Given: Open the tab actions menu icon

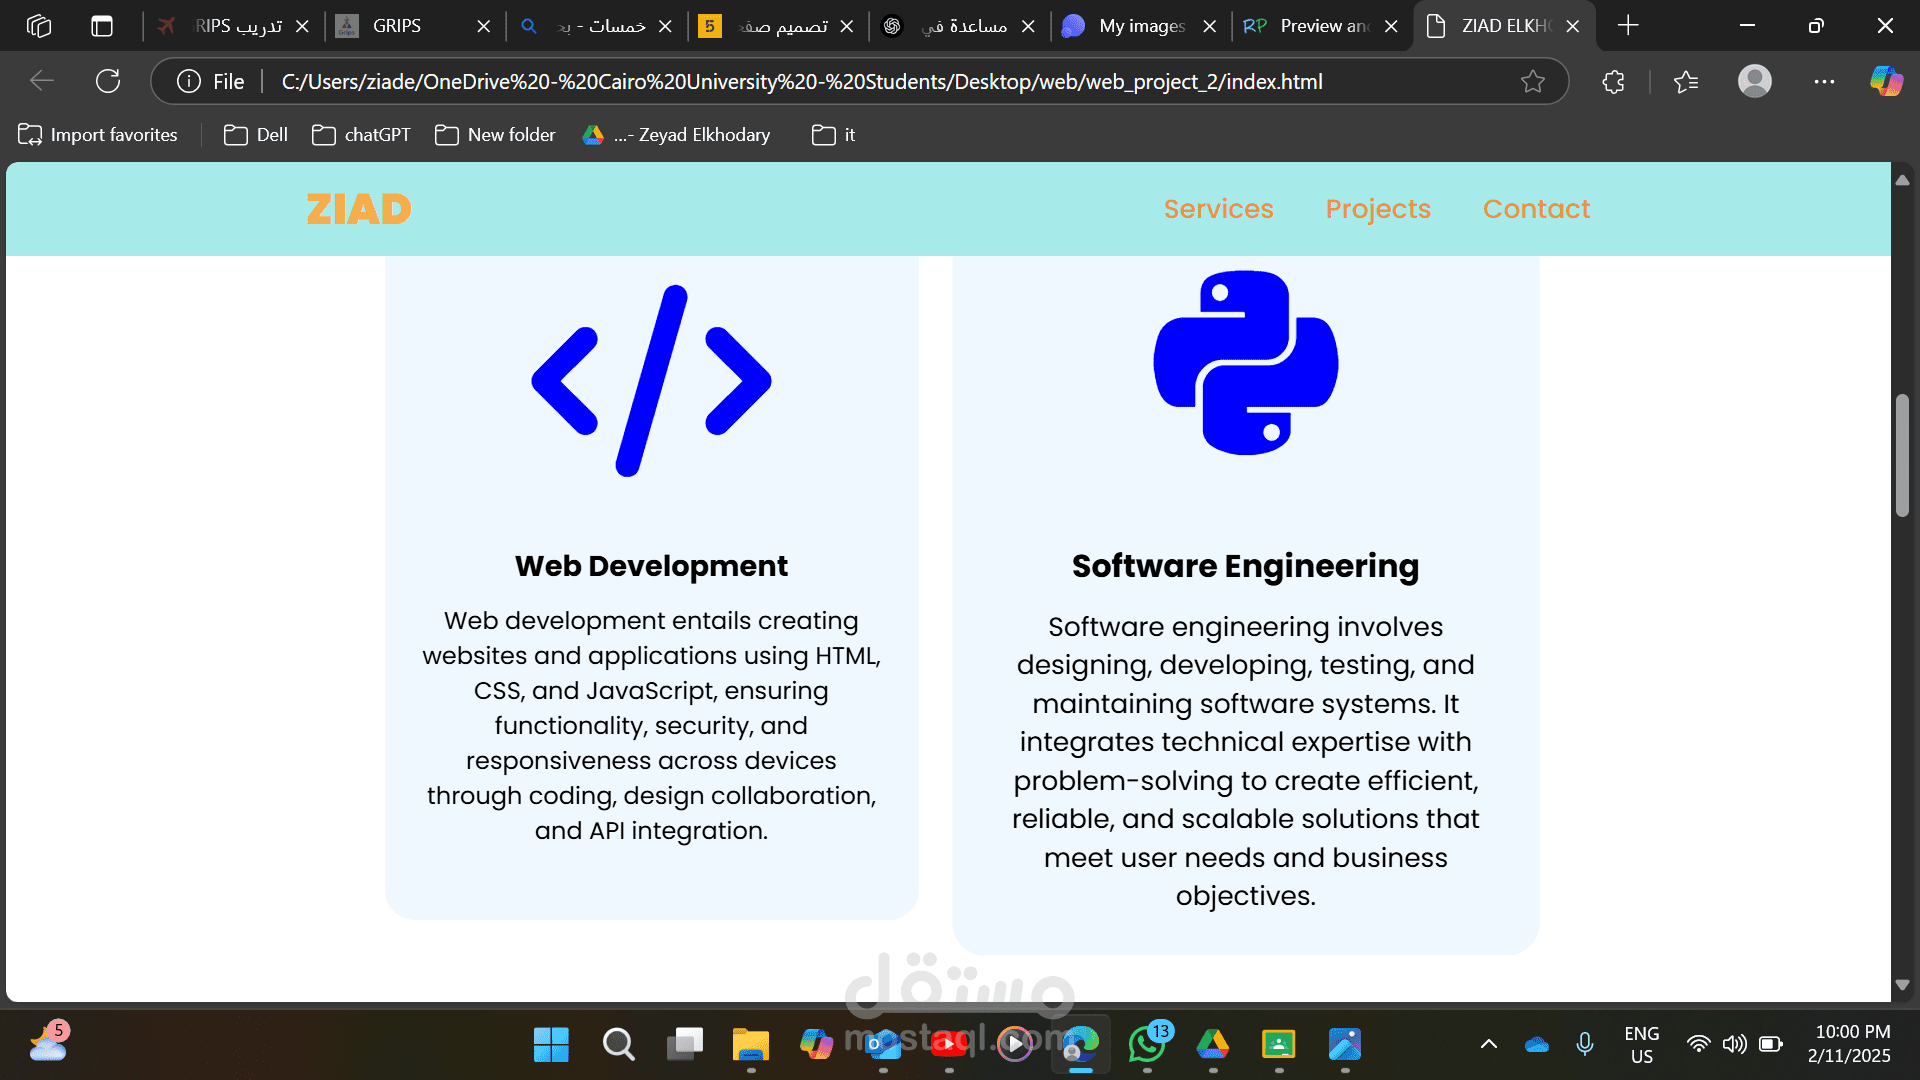Looking at the screenshot, I should [x=102, y=26].
